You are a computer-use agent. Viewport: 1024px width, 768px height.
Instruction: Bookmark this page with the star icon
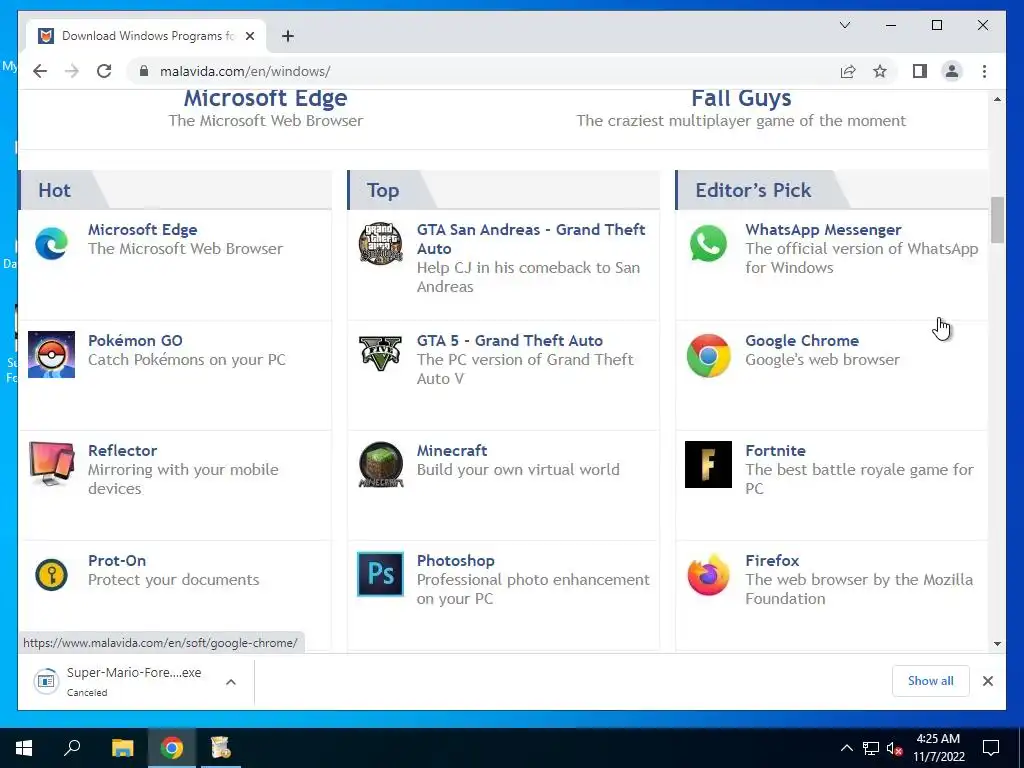(880, 71)
